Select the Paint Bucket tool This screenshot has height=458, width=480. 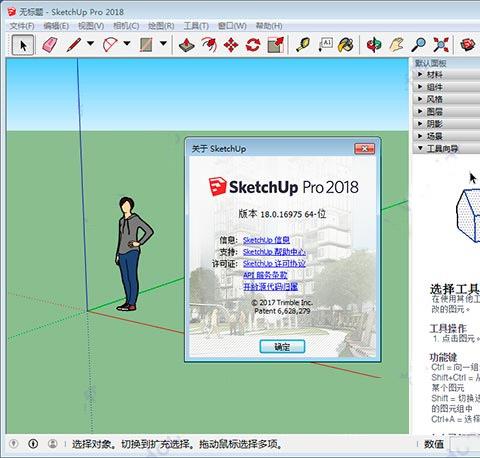coord(346,45)
